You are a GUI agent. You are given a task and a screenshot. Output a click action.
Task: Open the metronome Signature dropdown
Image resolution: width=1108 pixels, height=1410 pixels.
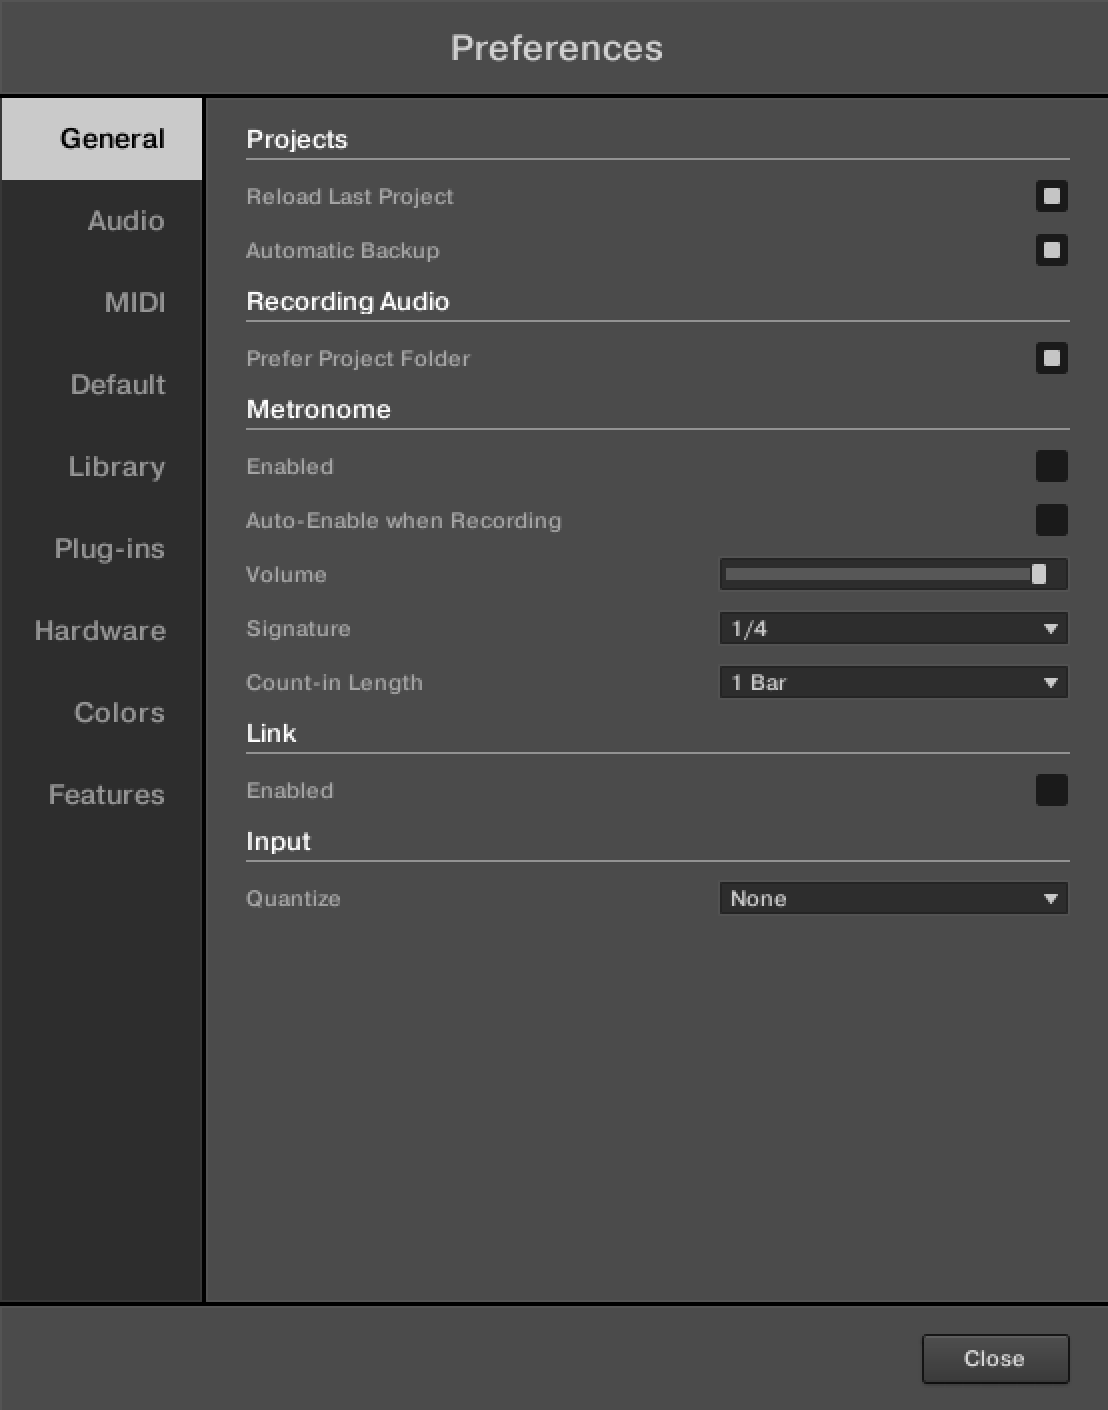(x=893, y=628)
